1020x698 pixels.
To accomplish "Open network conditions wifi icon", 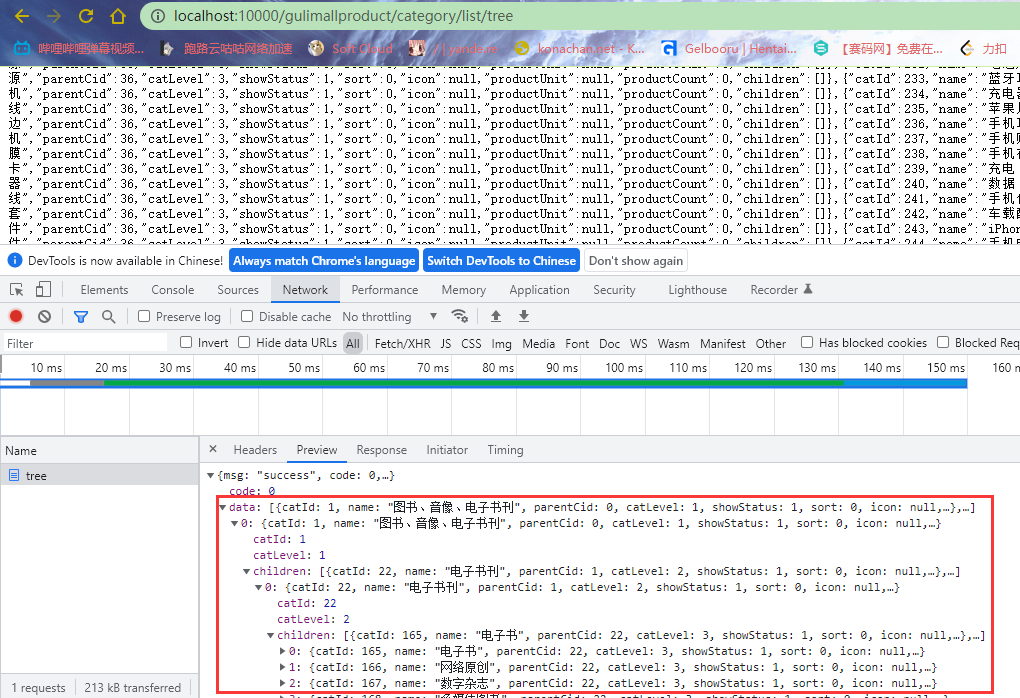I will click(460, 316).
